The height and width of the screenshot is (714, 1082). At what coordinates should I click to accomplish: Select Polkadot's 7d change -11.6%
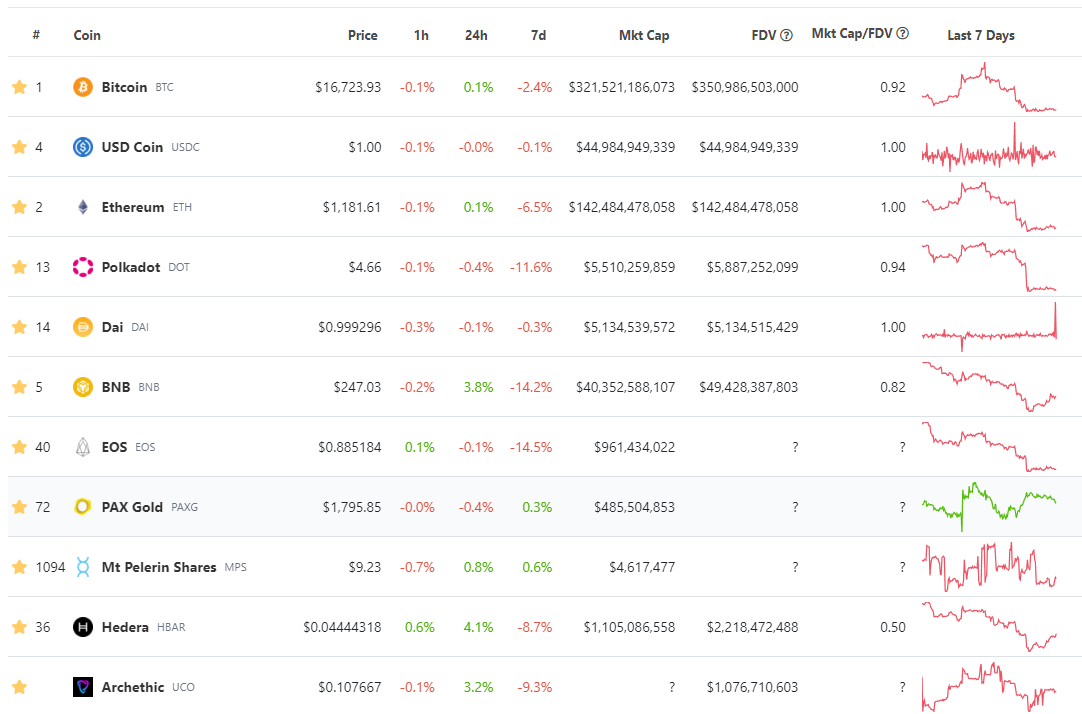click(x=531, y=267)
